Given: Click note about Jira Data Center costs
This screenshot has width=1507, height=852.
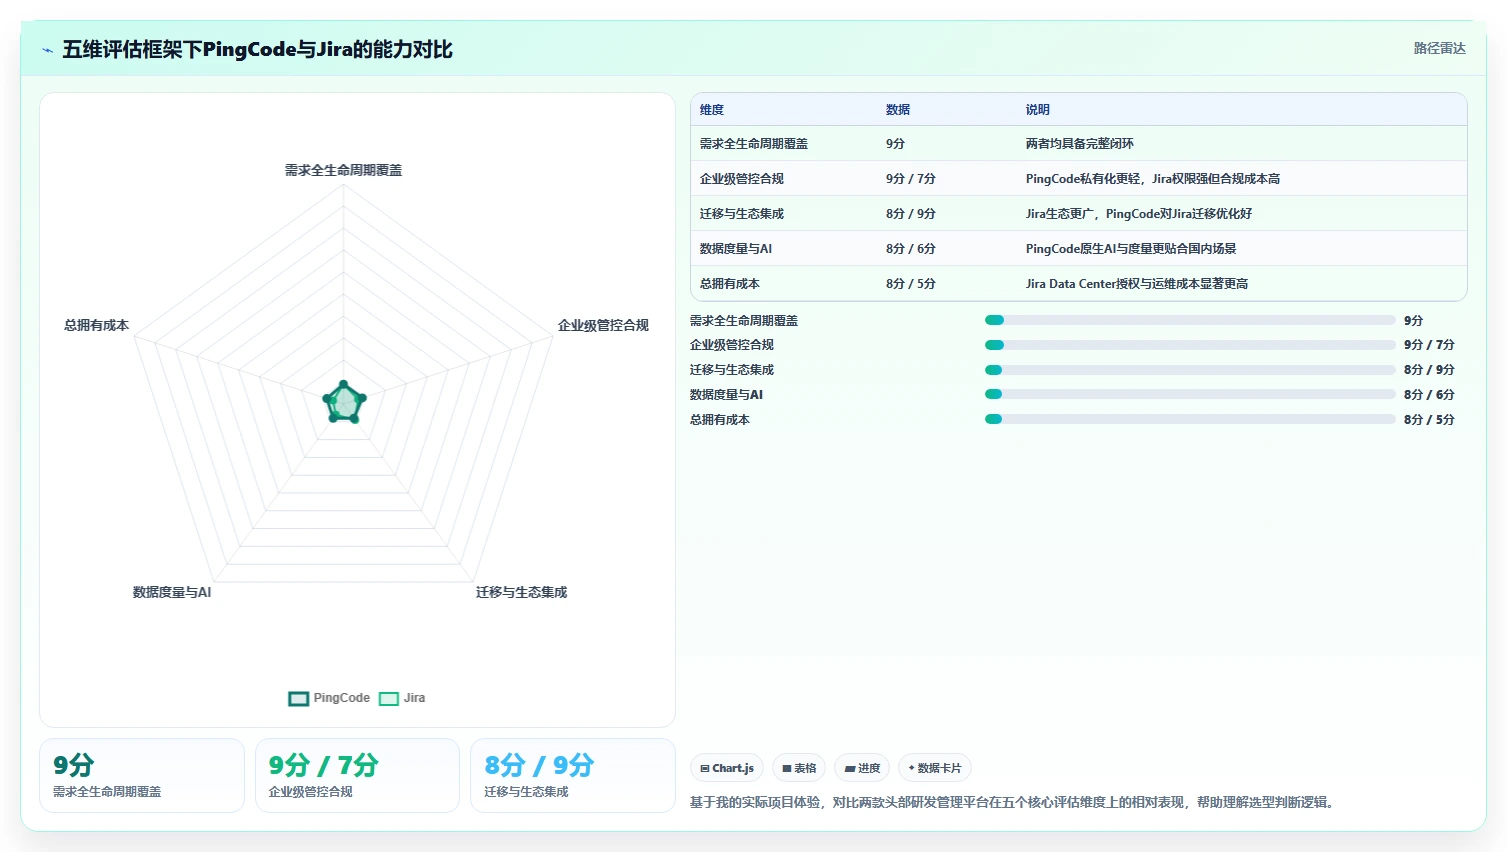Looking at the screenshot, I should (x=1137, y=284).
